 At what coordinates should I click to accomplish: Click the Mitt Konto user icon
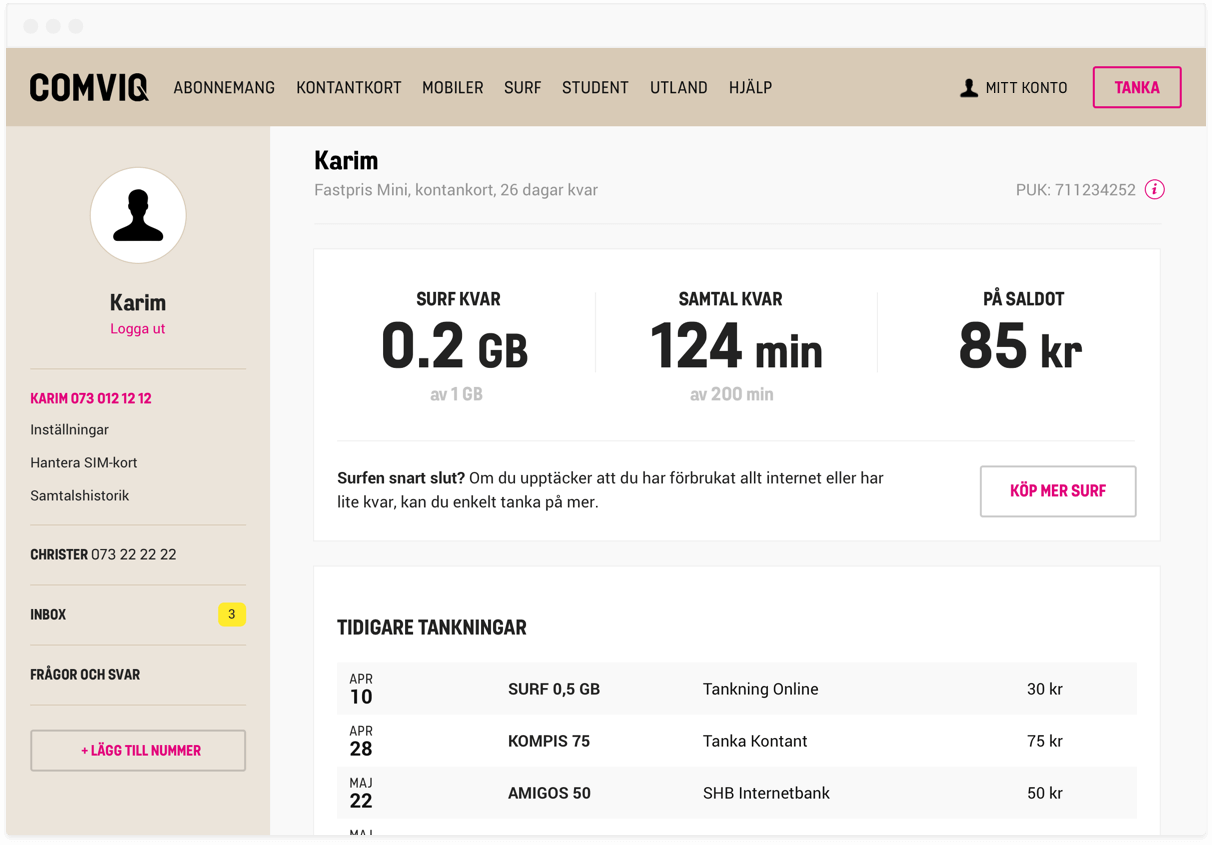(x=969, y=88)
